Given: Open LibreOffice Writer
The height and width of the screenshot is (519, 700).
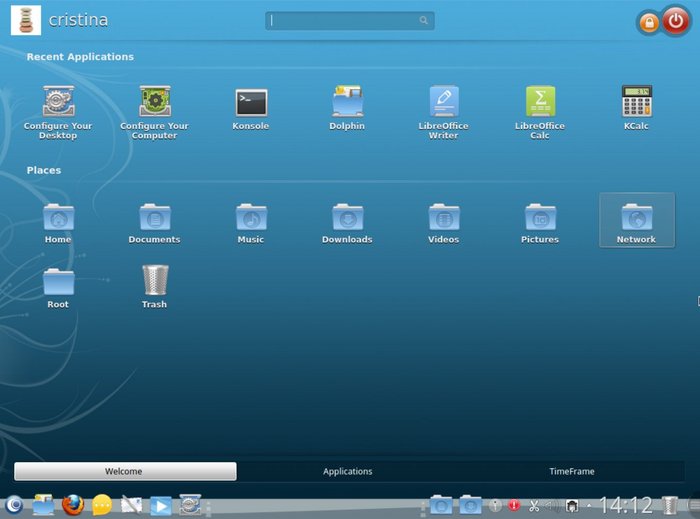Looking at the screenshot, I should click(x=443, y=103).
